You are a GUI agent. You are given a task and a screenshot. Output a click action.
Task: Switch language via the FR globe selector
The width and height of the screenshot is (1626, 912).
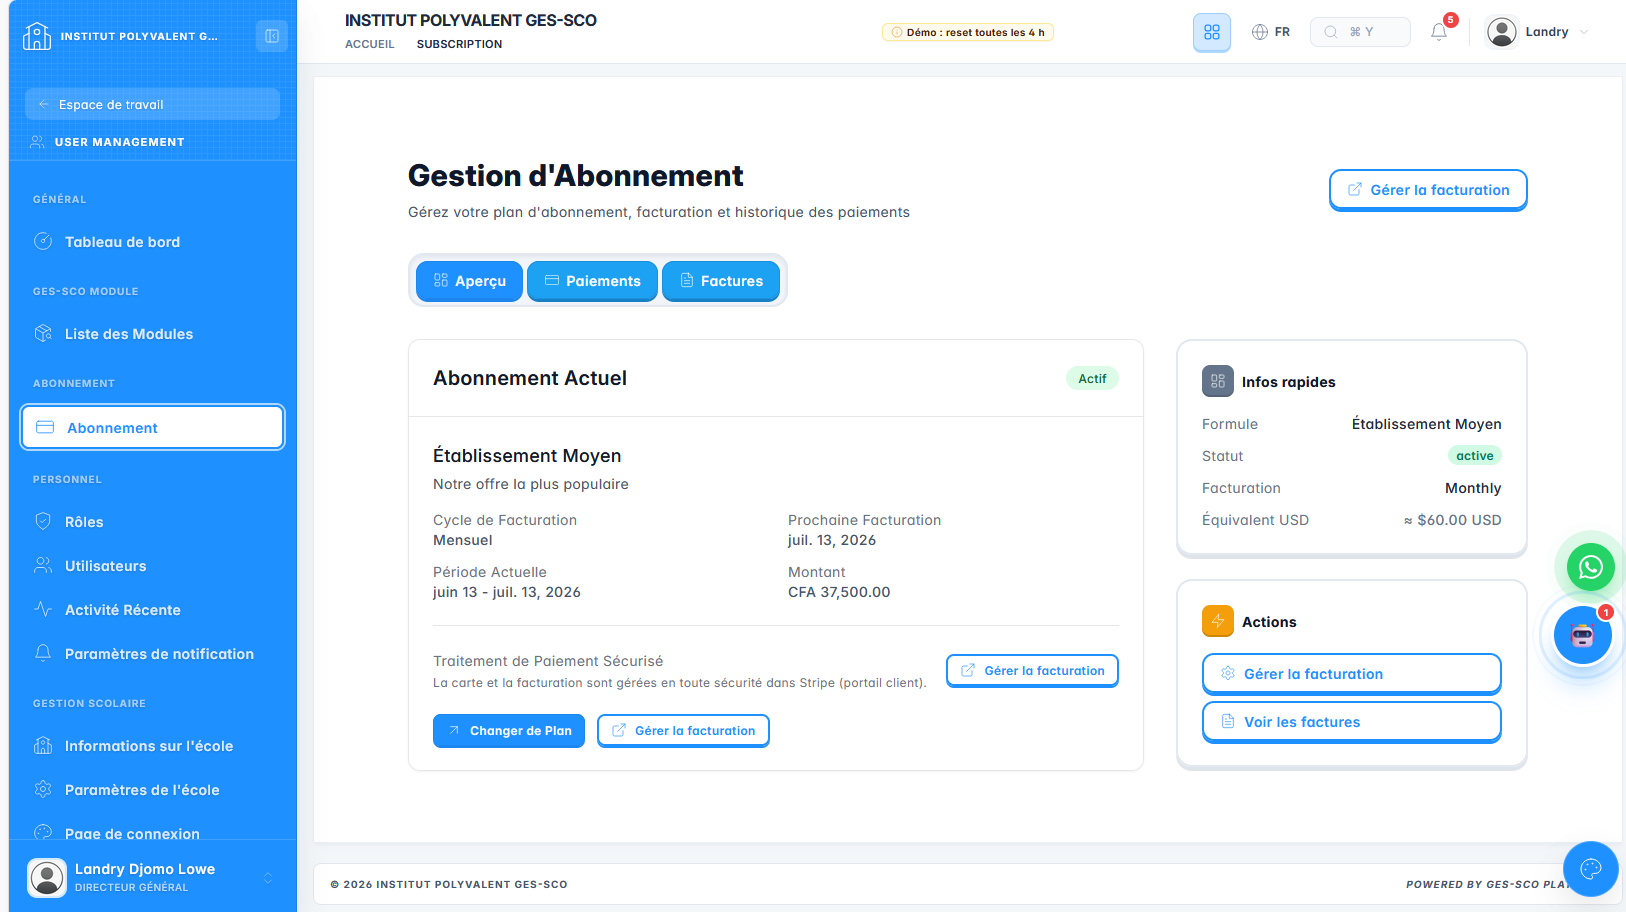click(1271, 32)
